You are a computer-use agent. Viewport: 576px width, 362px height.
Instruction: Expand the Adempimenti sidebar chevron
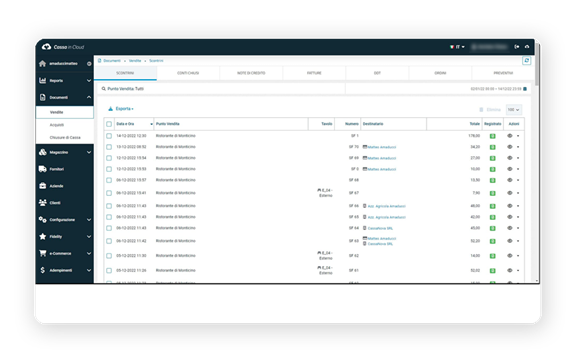tap(89, 270)
